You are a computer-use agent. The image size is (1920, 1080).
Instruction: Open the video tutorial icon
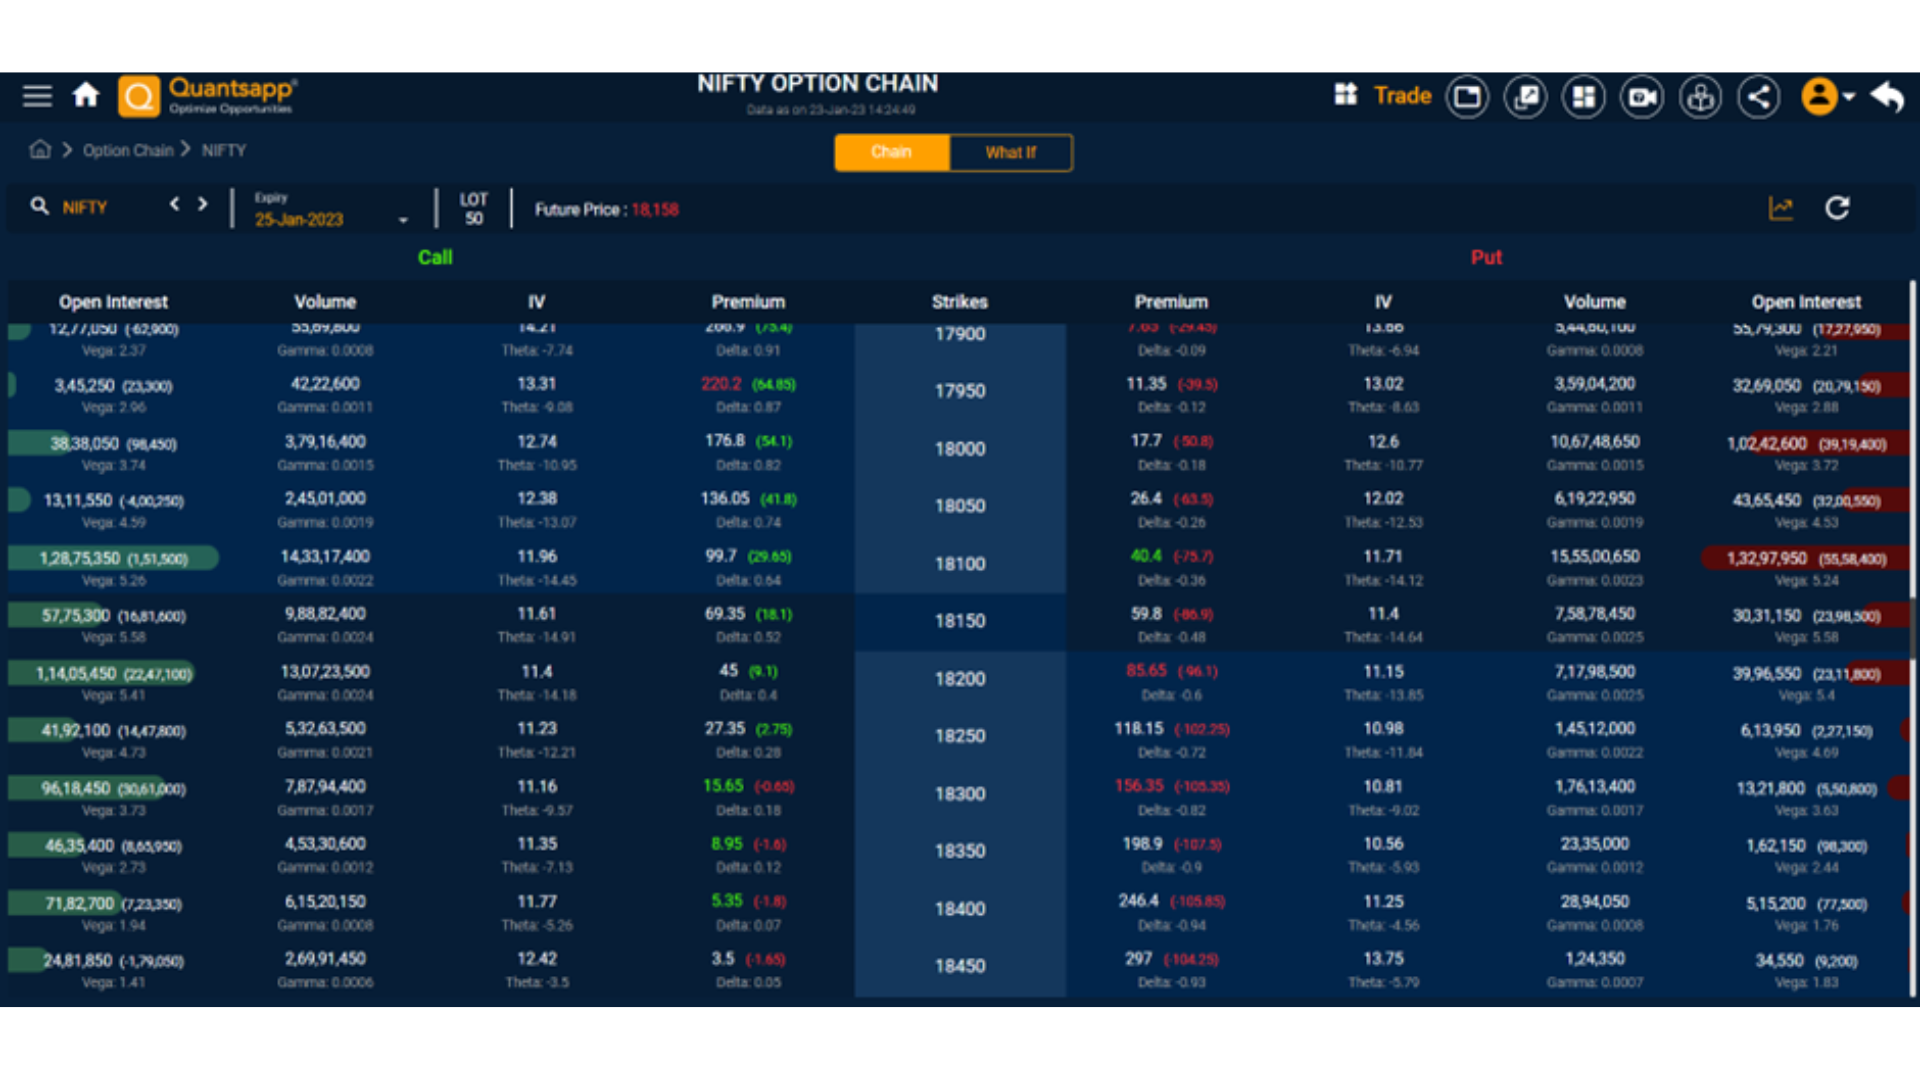1641,96
